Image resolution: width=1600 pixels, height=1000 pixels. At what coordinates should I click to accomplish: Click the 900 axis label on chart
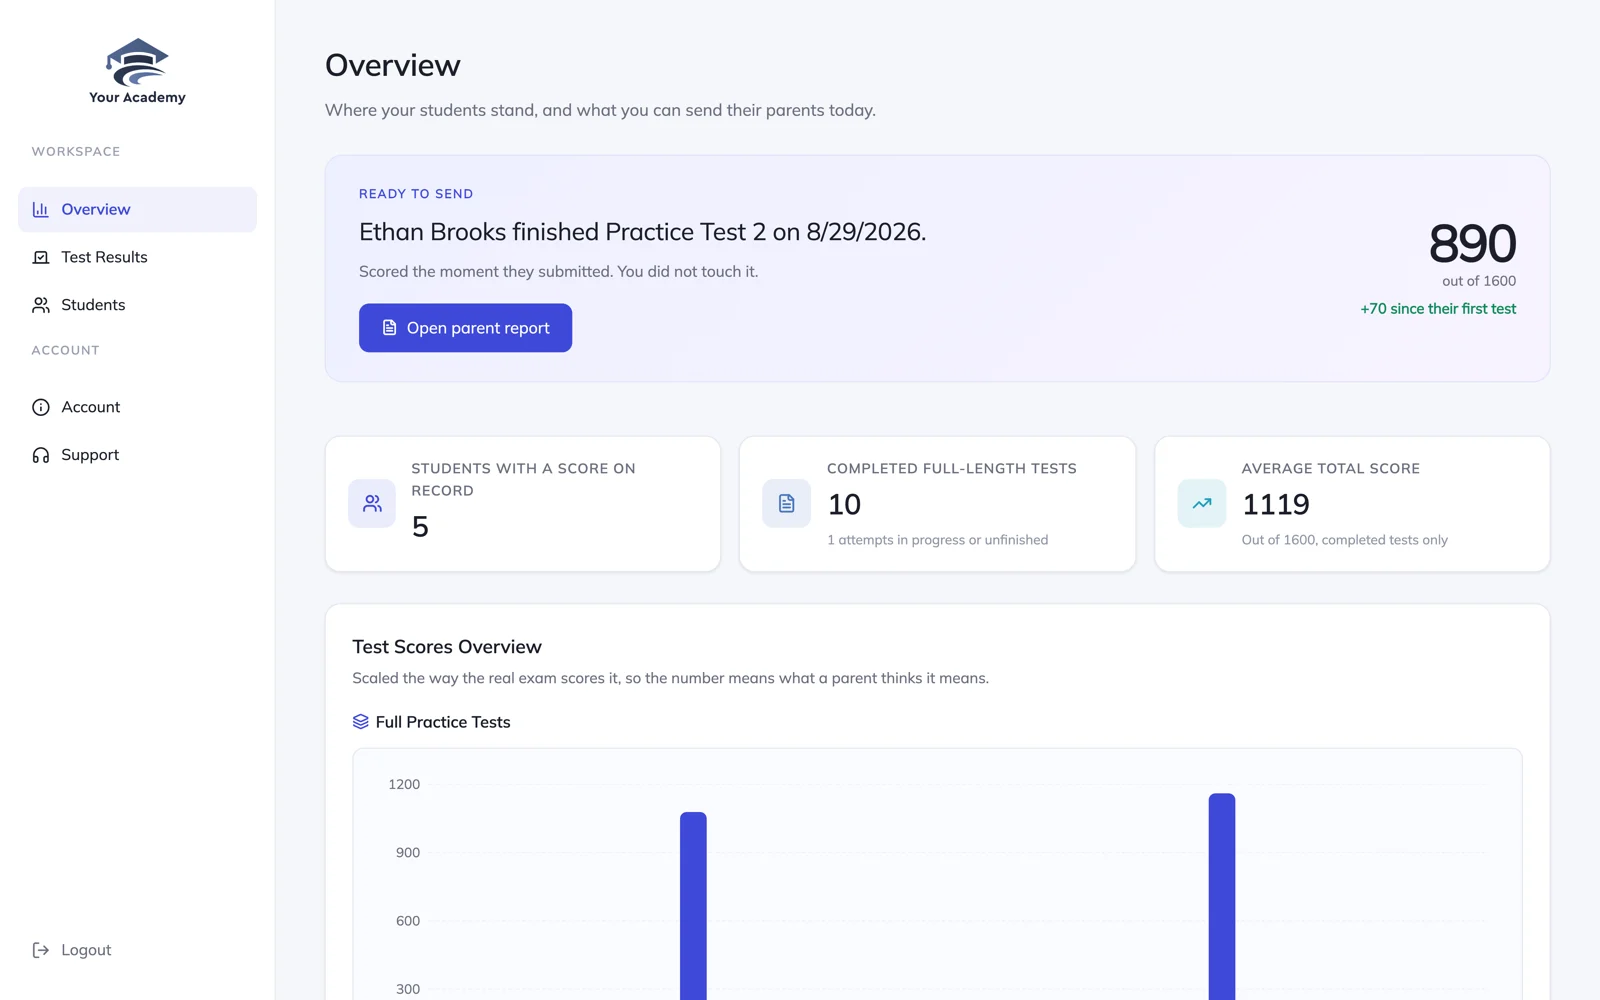(408, 853)
